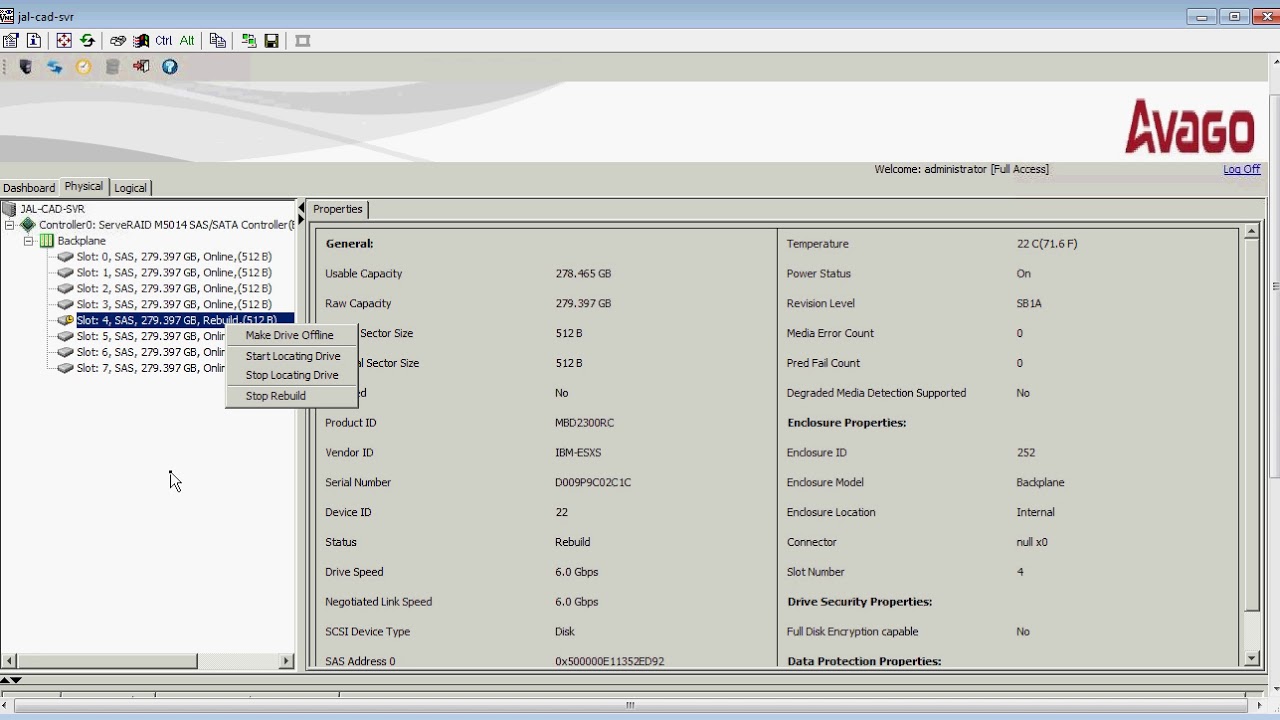1280x720 pixels.
Task: Click the Ctrl-Alt-Del keys icon
Action: pos(118,41)
